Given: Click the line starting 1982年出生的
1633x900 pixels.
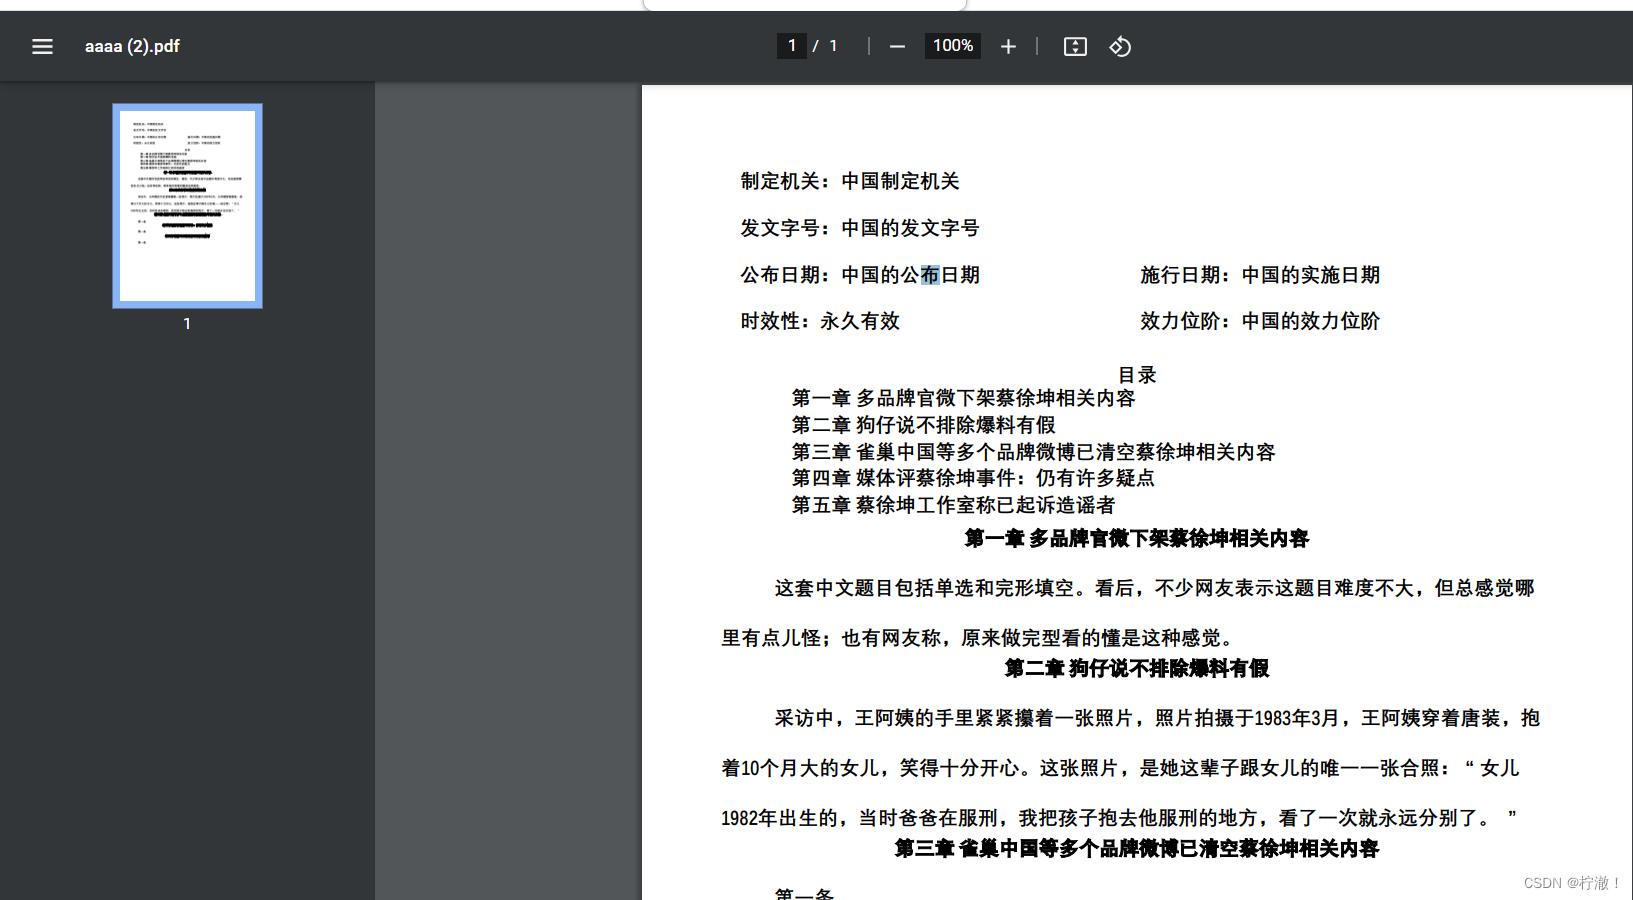Looking at the screenshot, I should pyautogui.click(x=1119, y=818).
